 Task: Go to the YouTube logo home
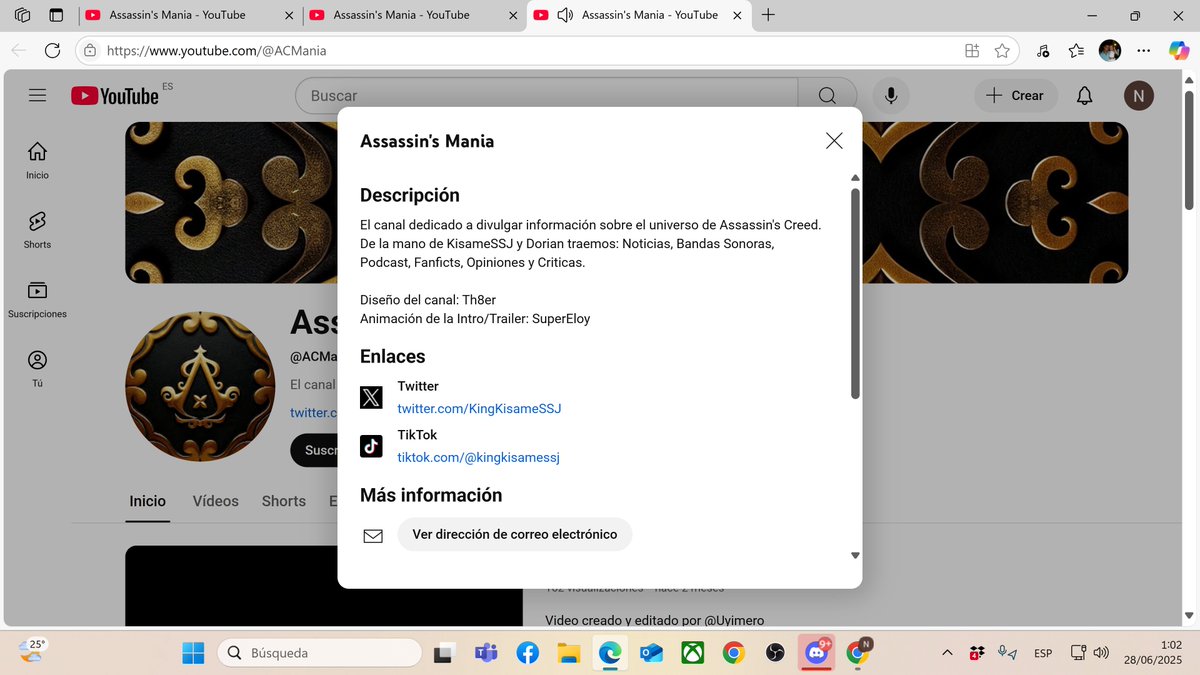click(115, 96)
